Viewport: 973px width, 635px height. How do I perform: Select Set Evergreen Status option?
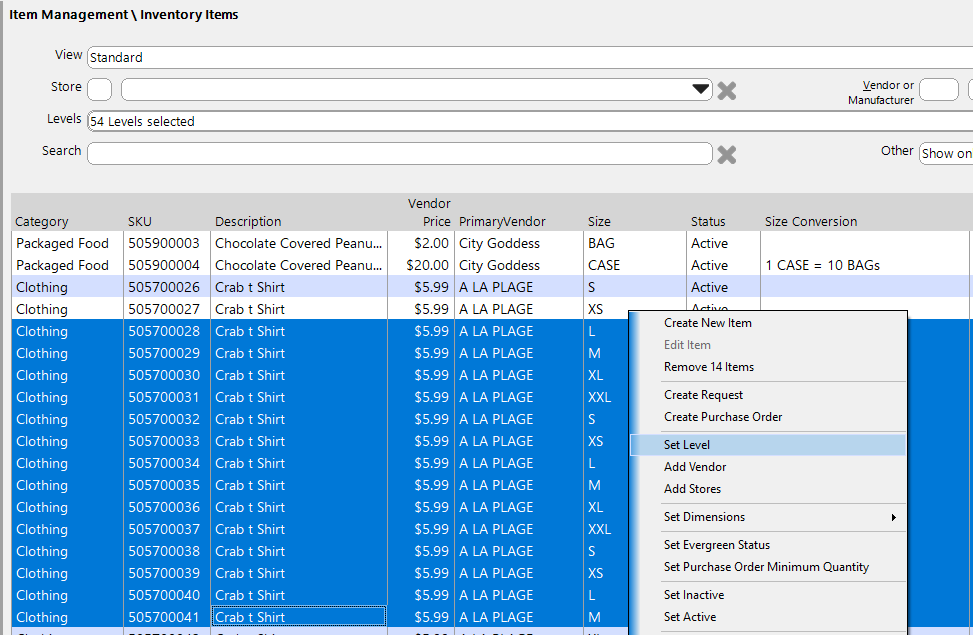point(716,545)
